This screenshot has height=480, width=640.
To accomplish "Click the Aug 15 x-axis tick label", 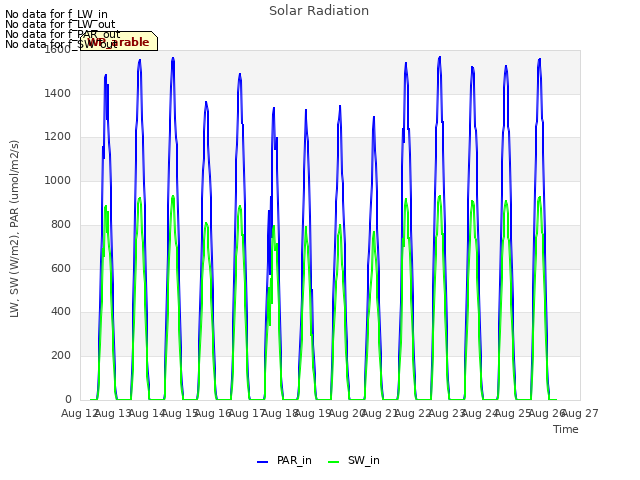I will [x=180, y=413].
